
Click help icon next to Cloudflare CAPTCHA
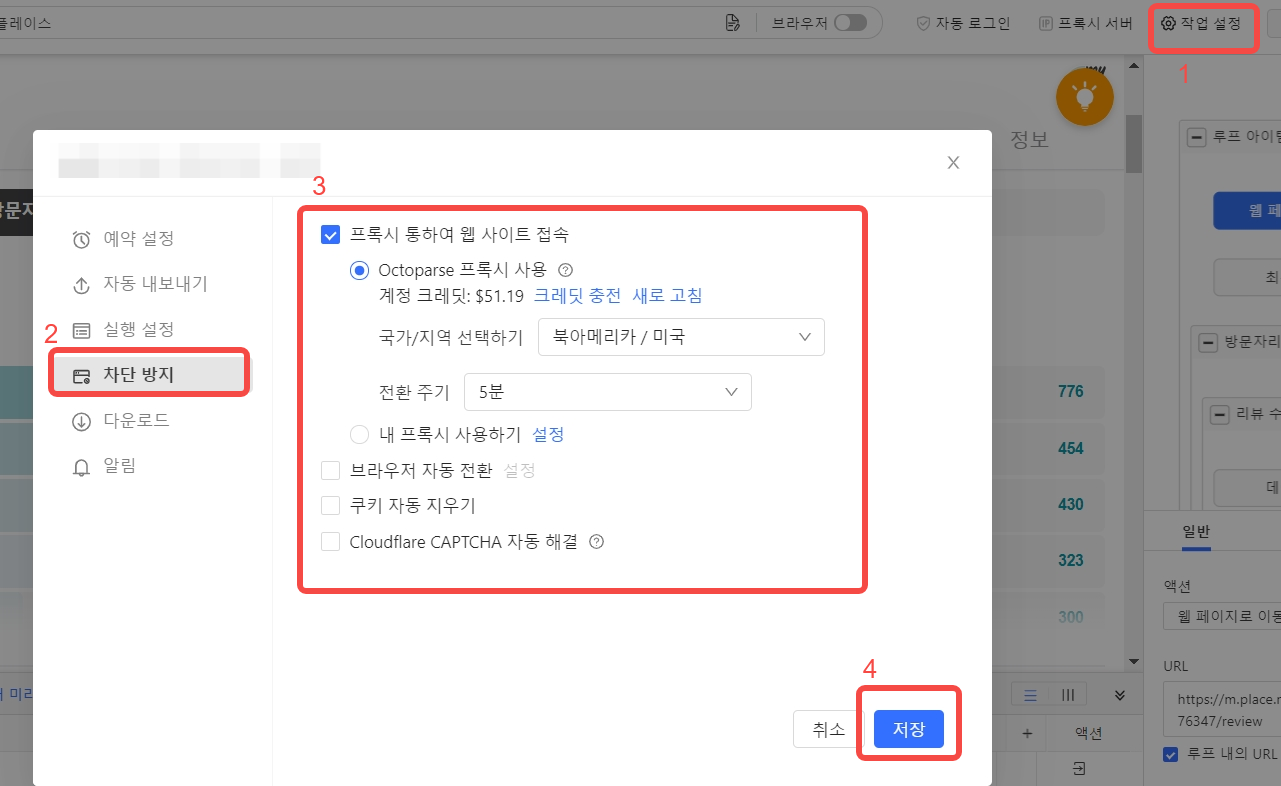coord(597,542)
